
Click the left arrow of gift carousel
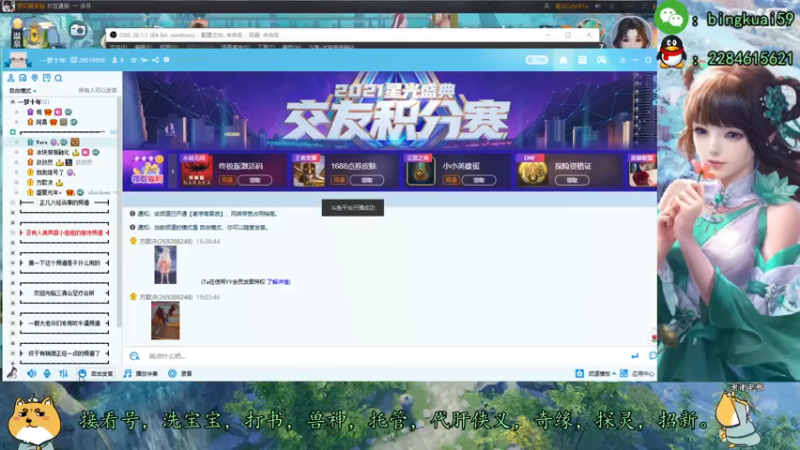pyautogui.click(x=172, y=171)
